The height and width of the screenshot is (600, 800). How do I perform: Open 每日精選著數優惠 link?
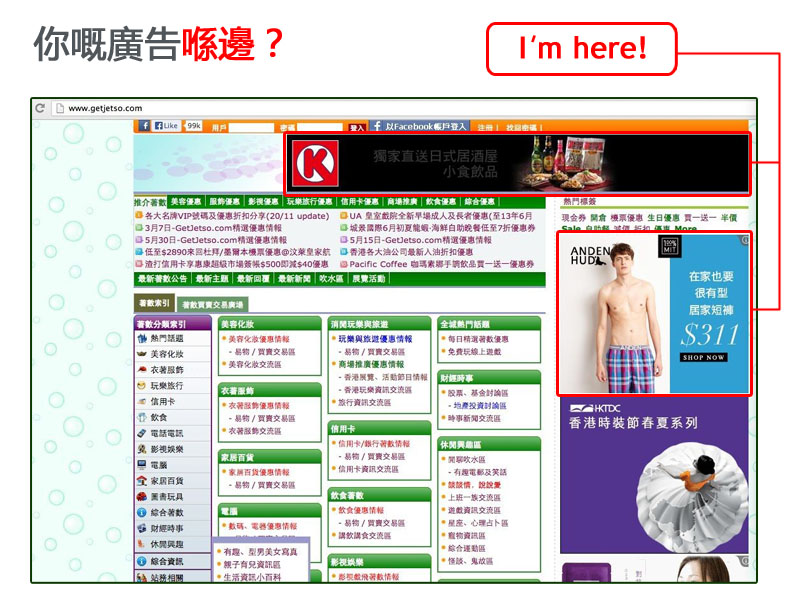478,339
